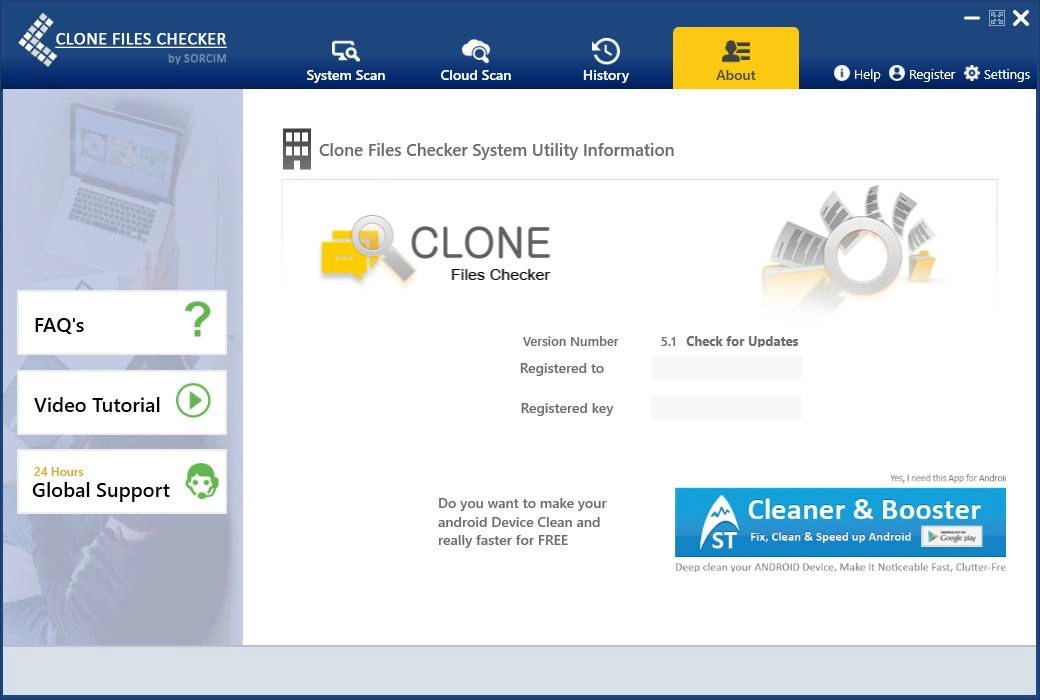Click 'Deep clean your ANDROID Device' text

840,567
